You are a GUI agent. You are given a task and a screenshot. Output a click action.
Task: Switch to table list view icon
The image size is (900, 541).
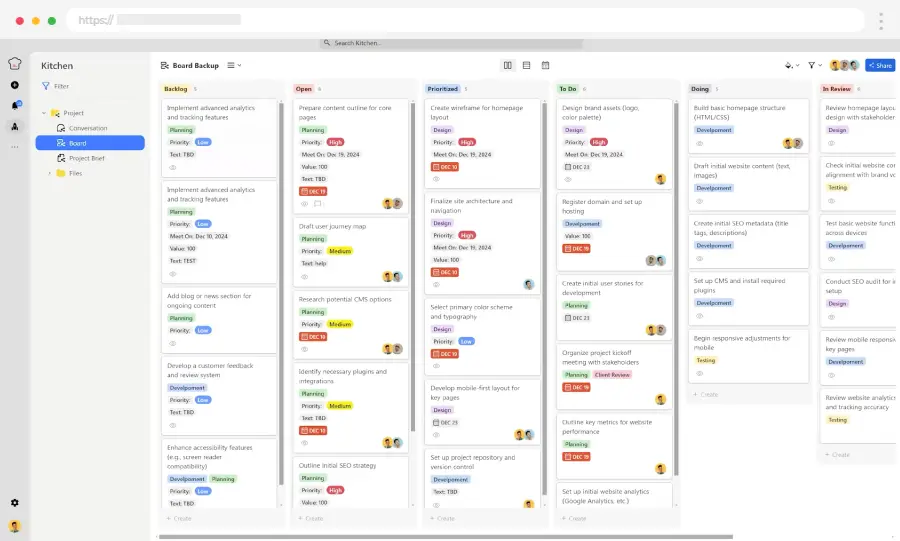click(x=527, y=65)
